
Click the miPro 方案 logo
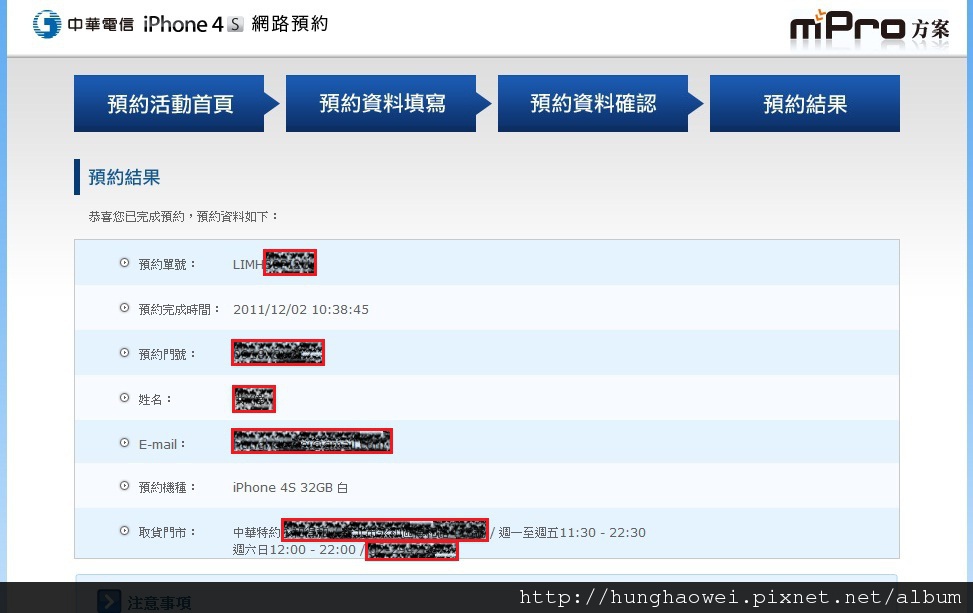coord(869,27)
